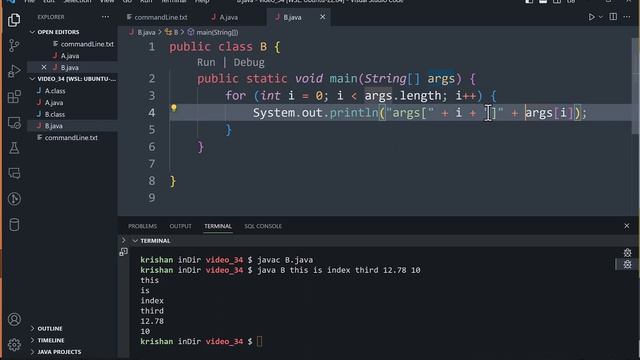Select the Terminal panel tab

tap(218, 226)
